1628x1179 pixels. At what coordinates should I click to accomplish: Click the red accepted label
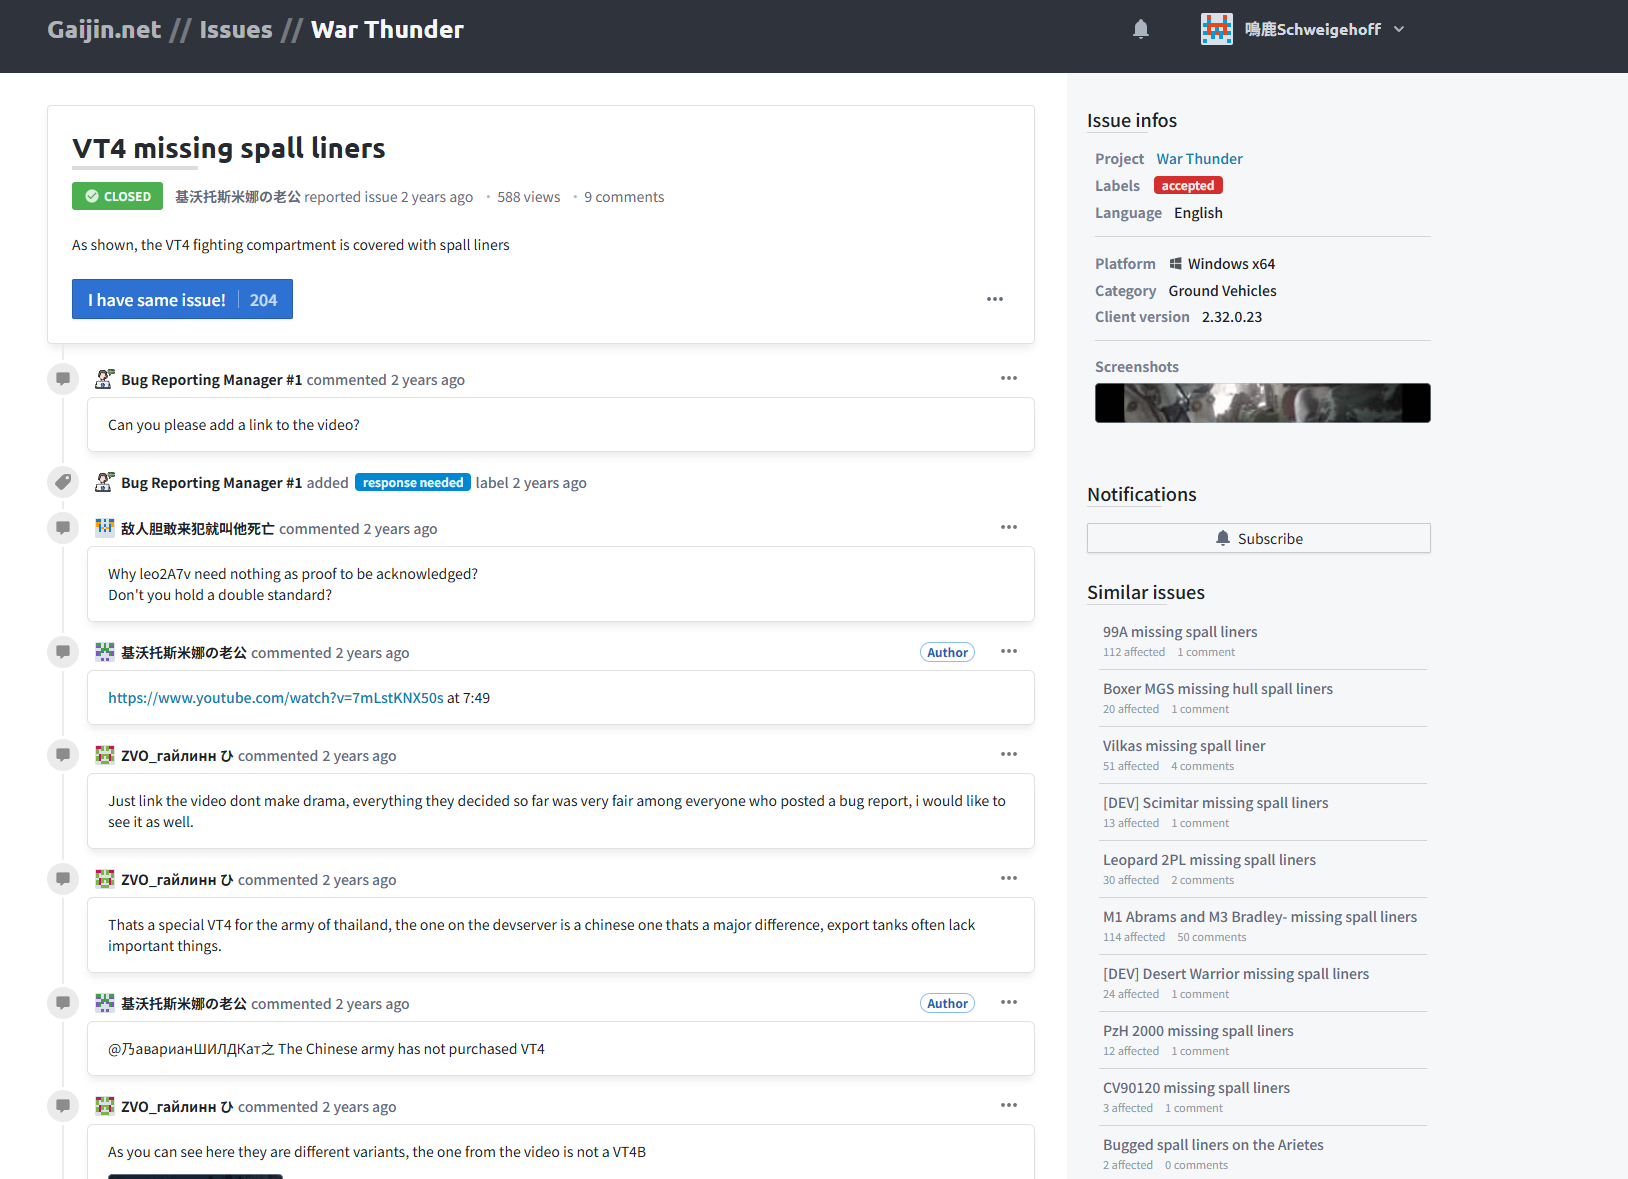coord(1187,186)
